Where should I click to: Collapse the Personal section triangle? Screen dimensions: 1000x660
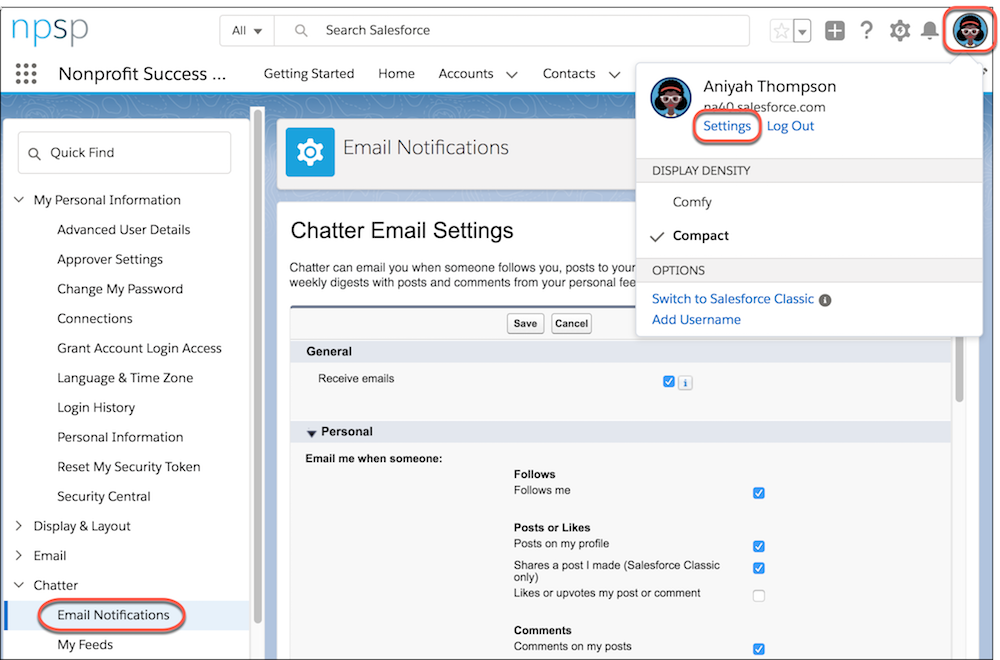[311, 433]
